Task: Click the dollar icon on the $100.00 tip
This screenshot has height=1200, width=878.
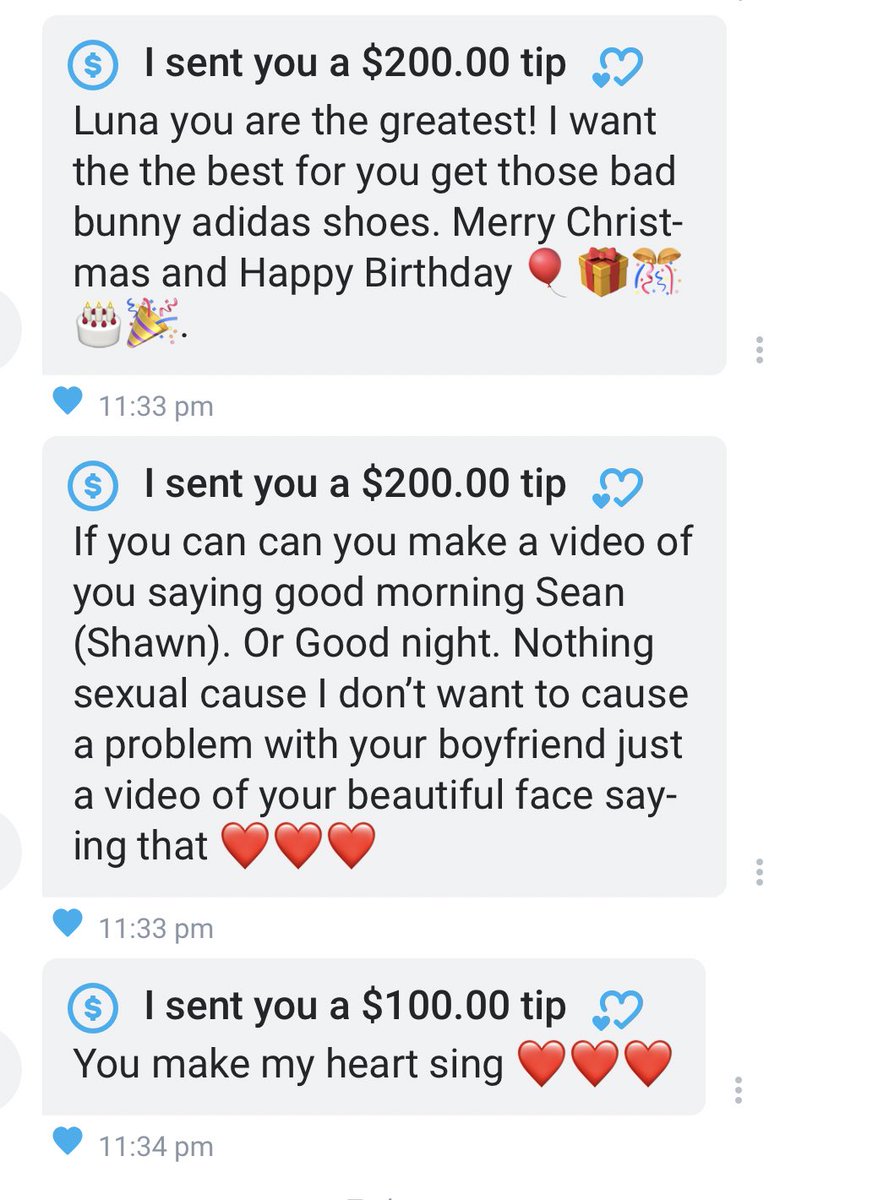Action: 93,1008
